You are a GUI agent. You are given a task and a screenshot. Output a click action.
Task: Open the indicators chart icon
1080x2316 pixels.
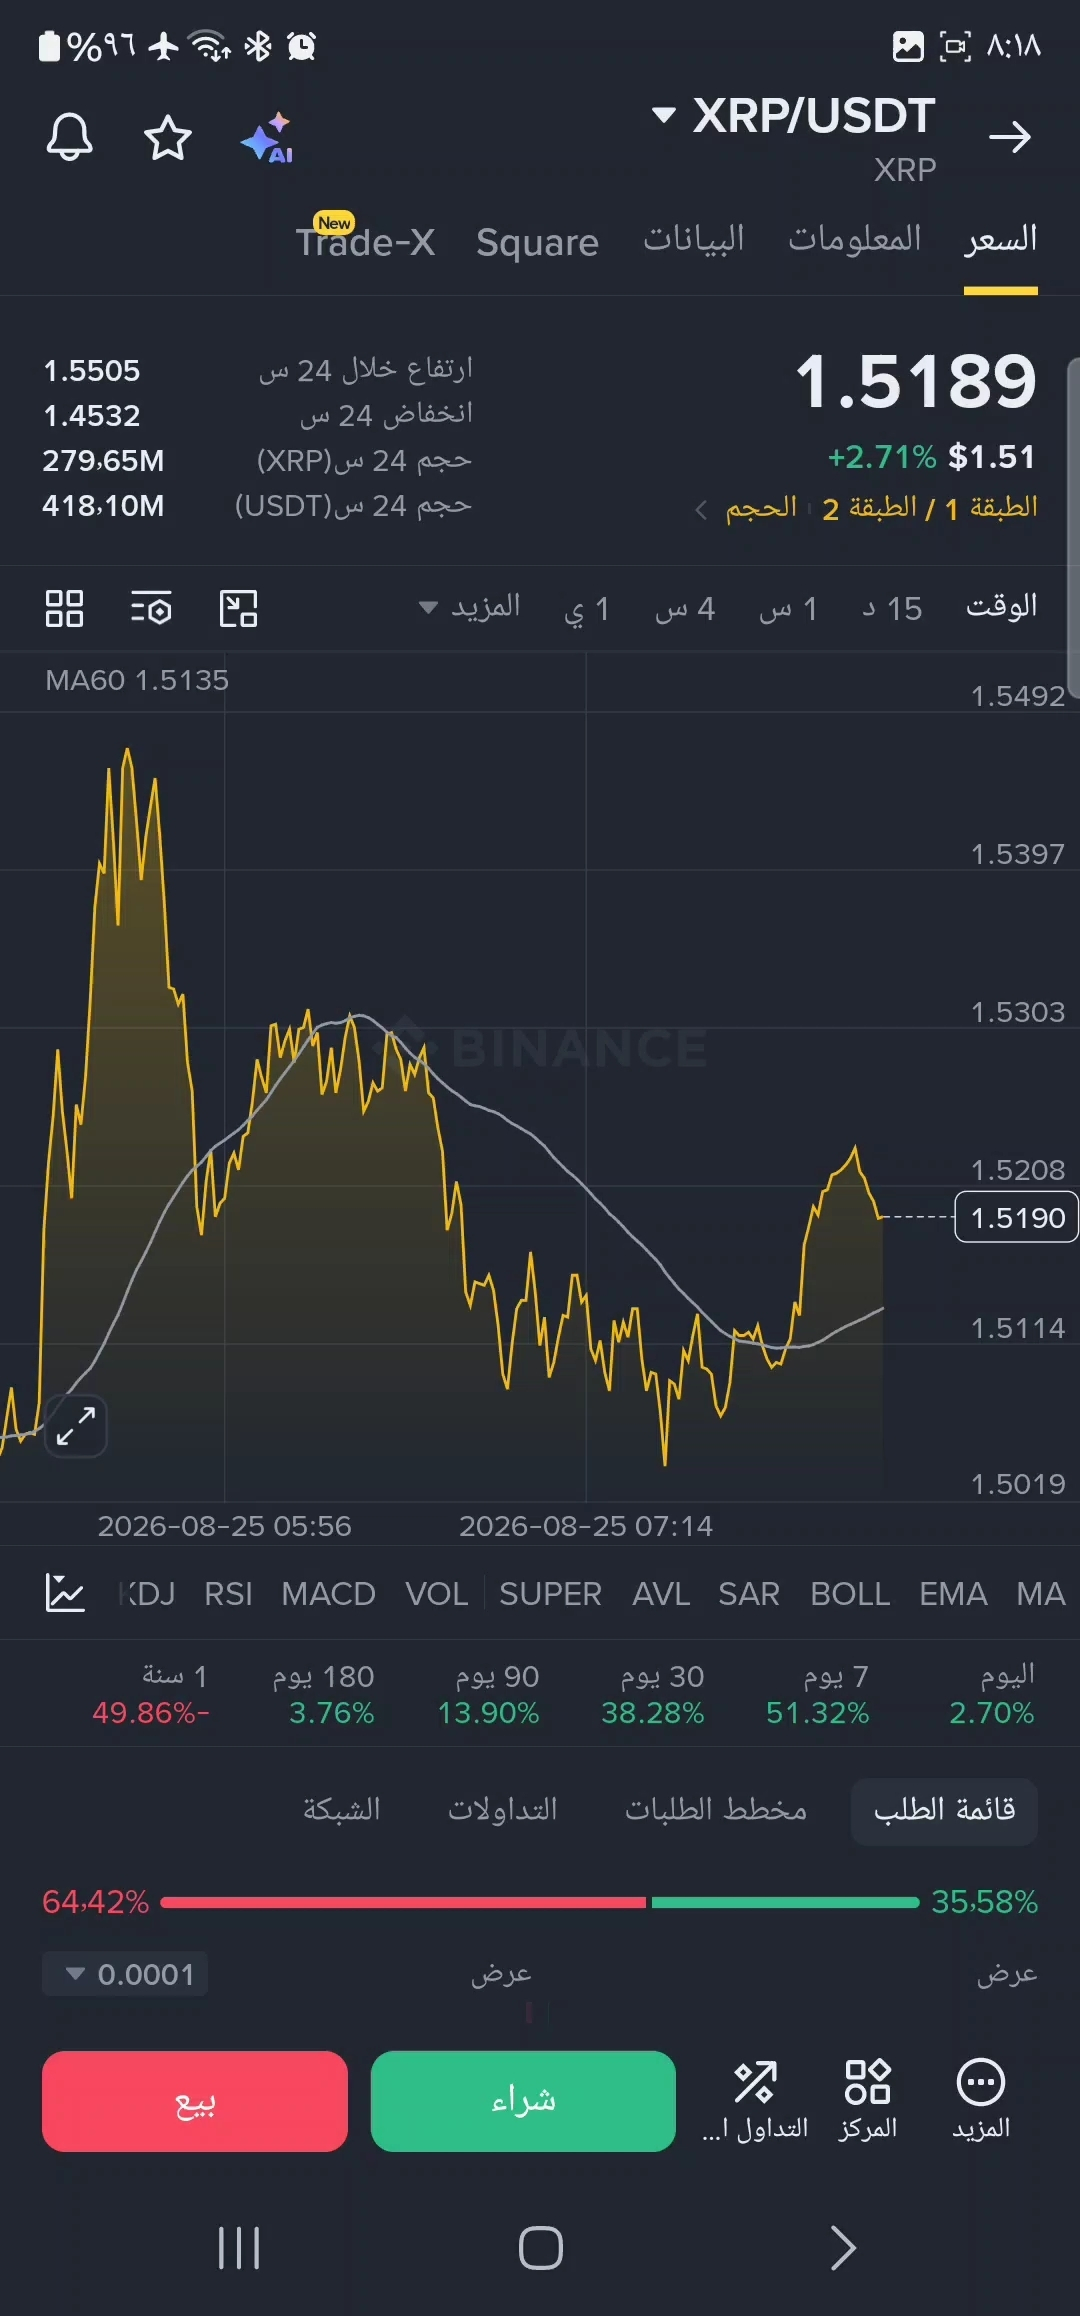pos(65,1592)
